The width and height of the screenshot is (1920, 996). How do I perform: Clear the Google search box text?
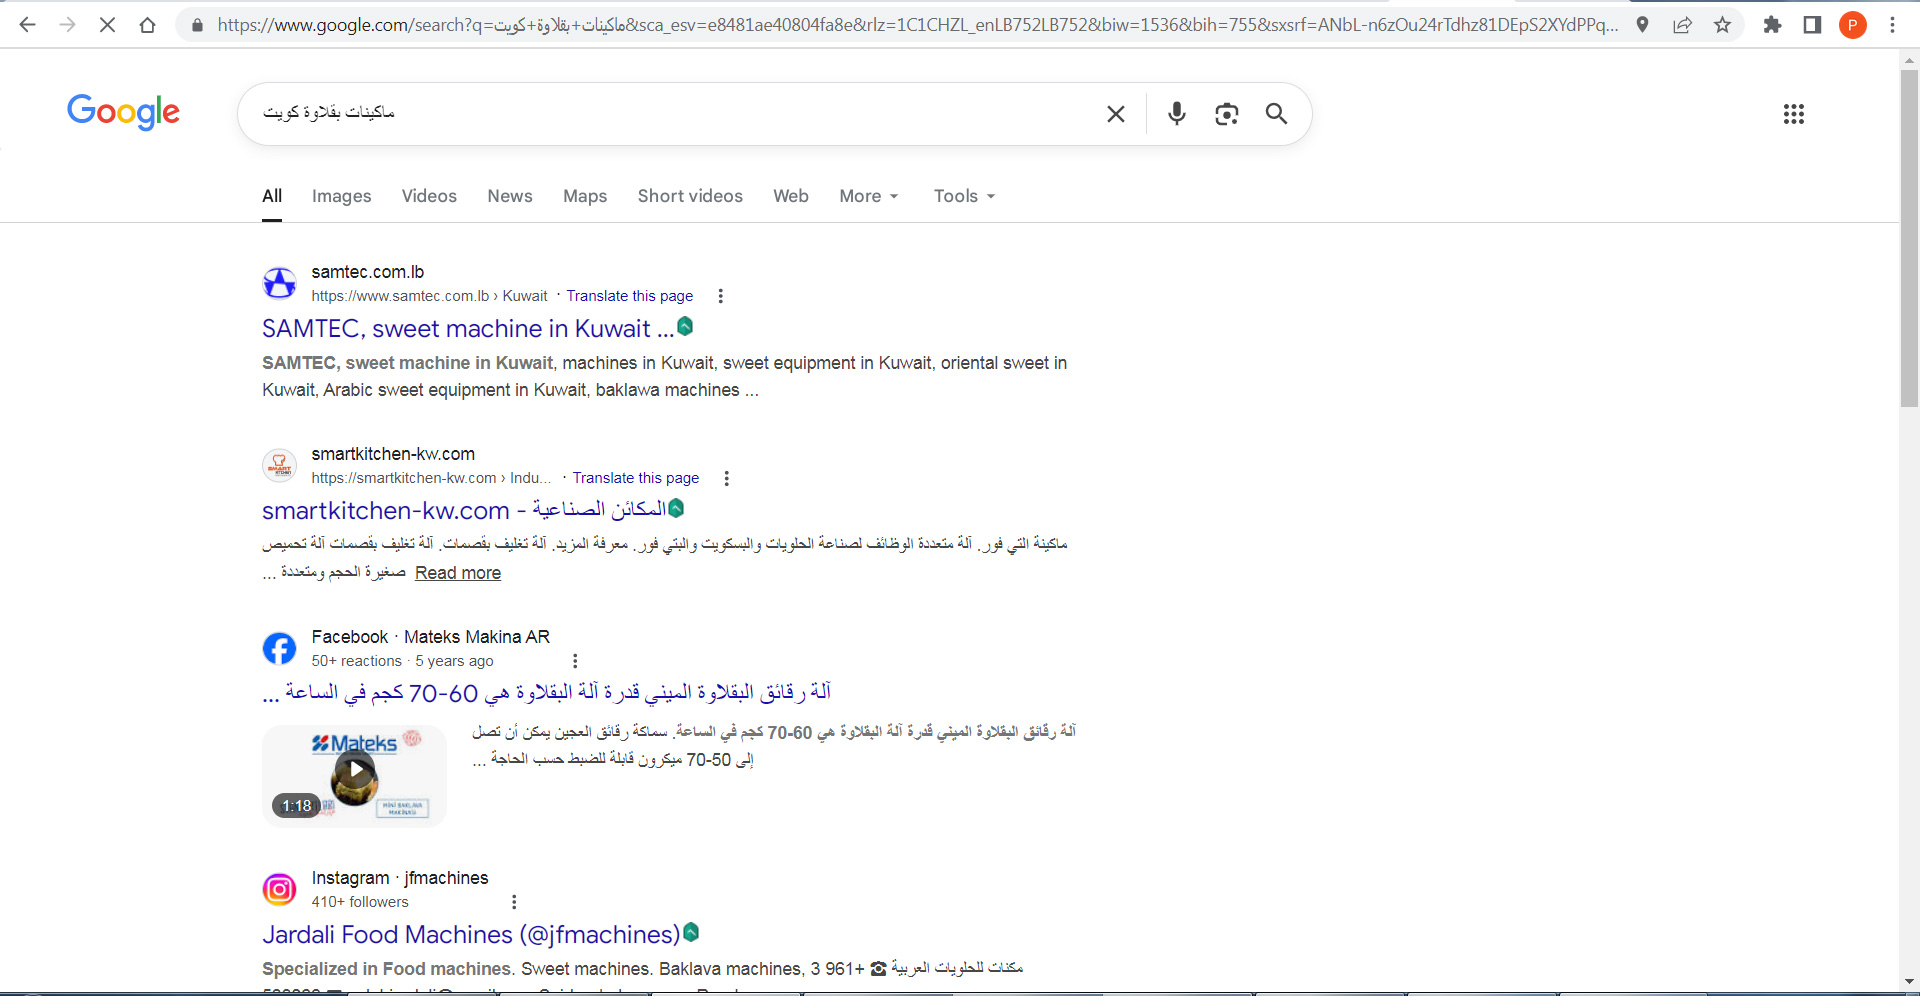point(1116,114)
